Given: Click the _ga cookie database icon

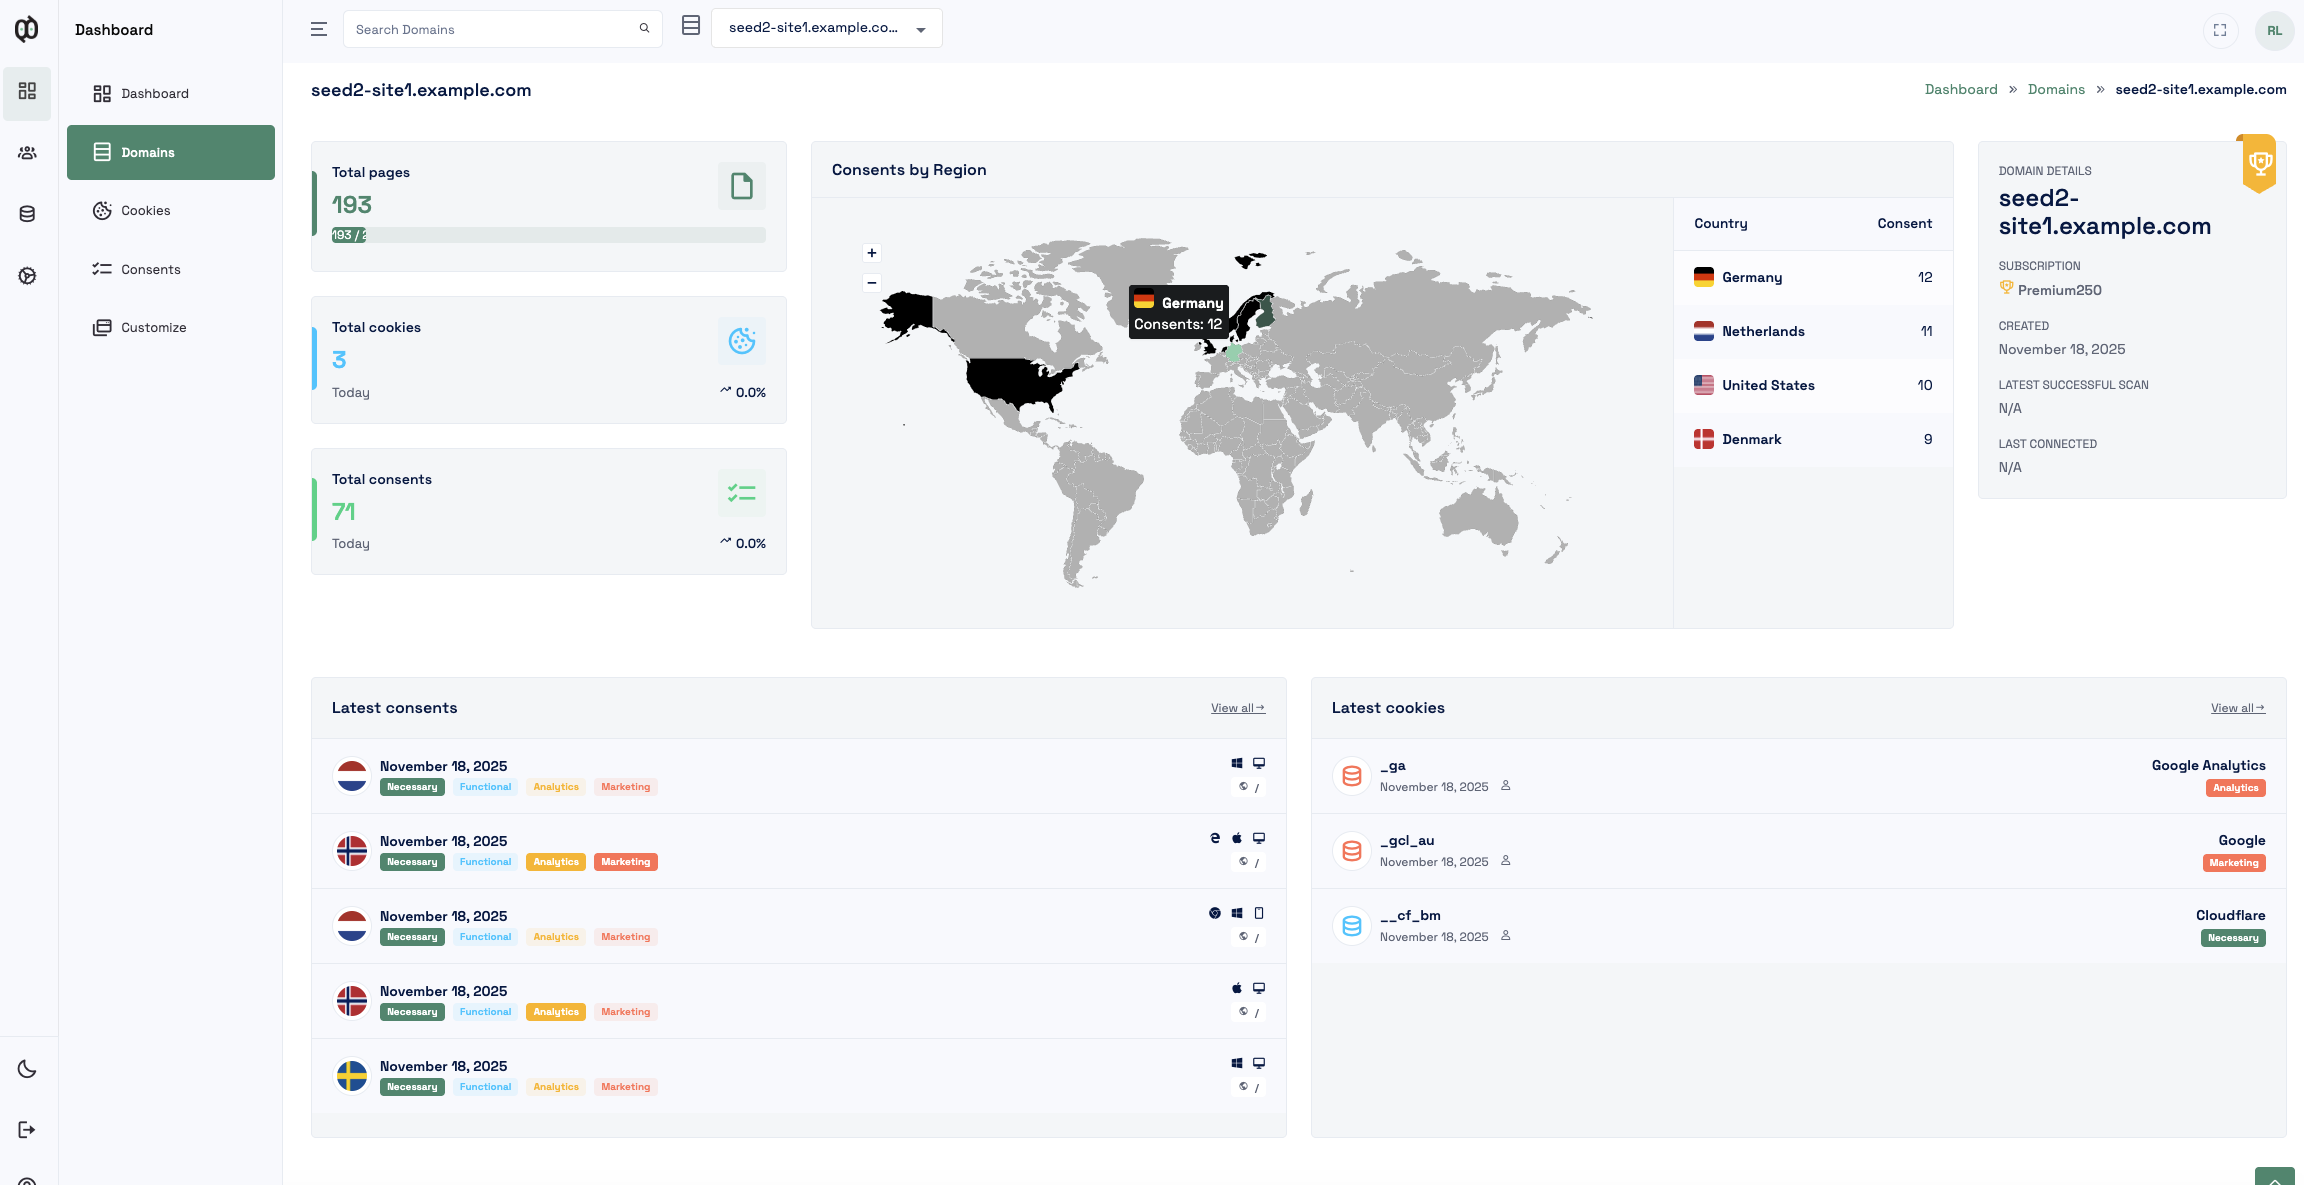Looking at the screenshot, I should (1352, 776).
